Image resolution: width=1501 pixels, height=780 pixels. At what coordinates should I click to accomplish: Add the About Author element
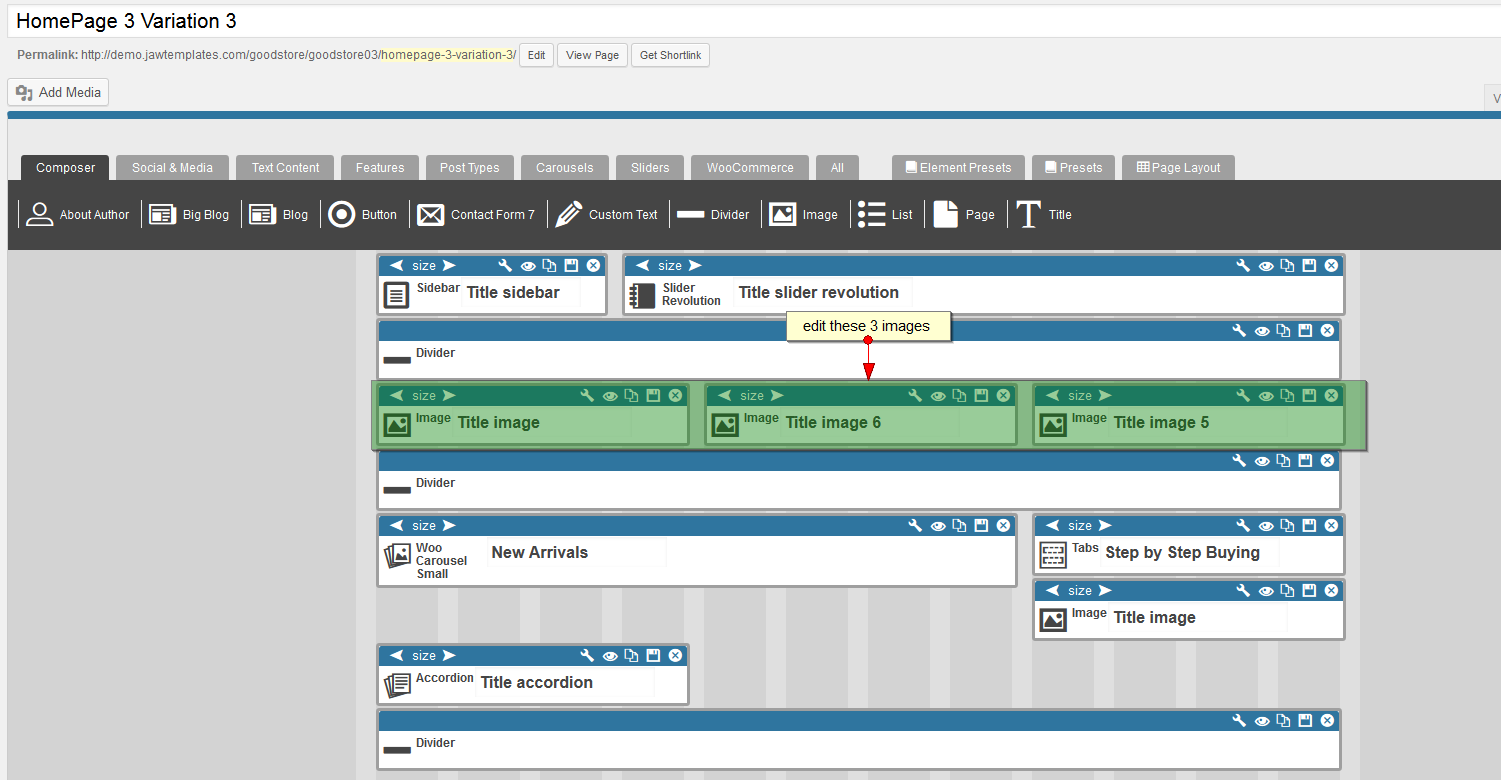pyautogui.click(x=78, y=215)
